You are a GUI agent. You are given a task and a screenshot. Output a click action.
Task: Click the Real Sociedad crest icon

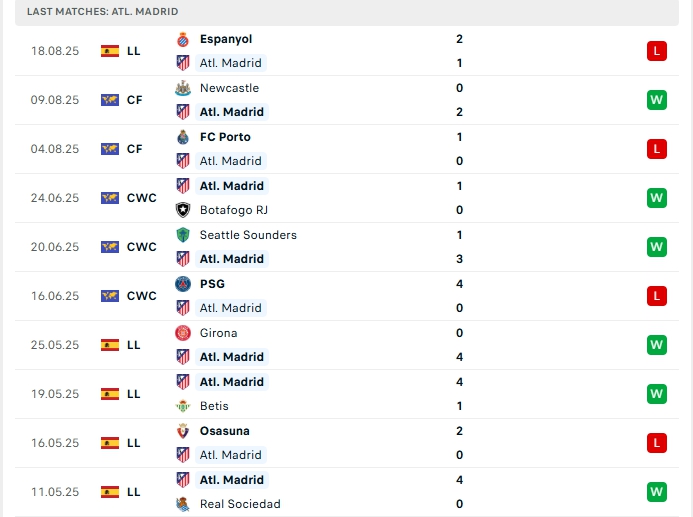(x=183, y=504)
